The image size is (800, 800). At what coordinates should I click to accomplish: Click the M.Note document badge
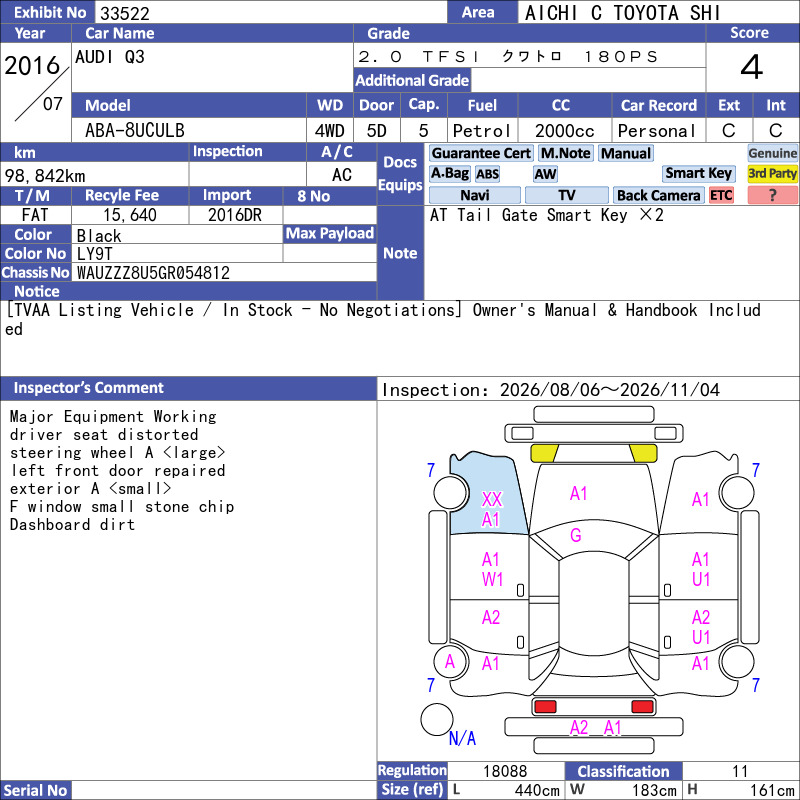[x=565, y=153]
